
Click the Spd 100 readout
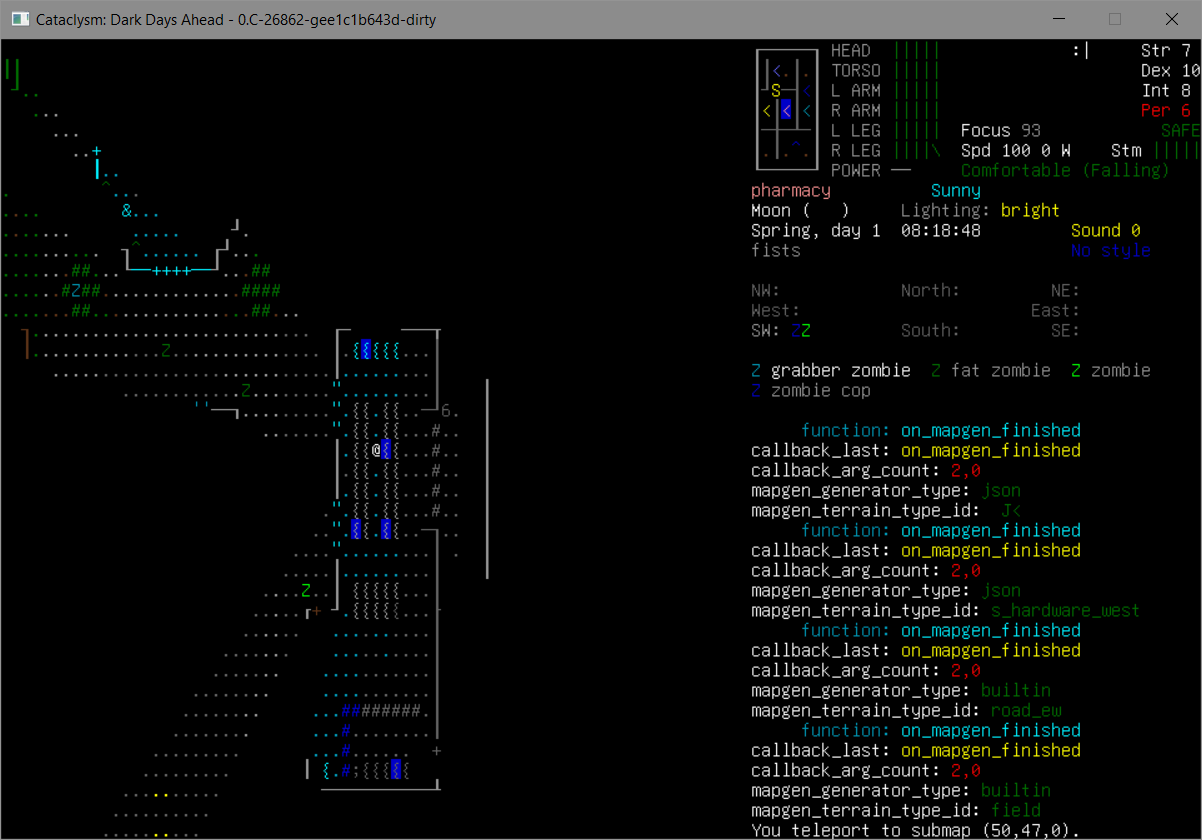pos(996,150)
